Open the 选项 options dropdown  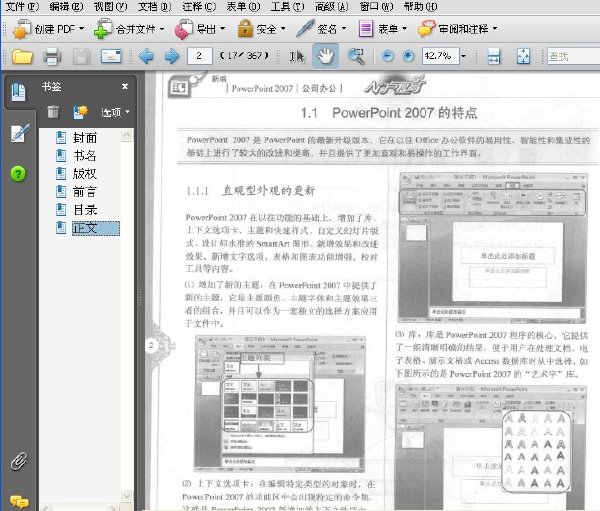pos(115,112)
